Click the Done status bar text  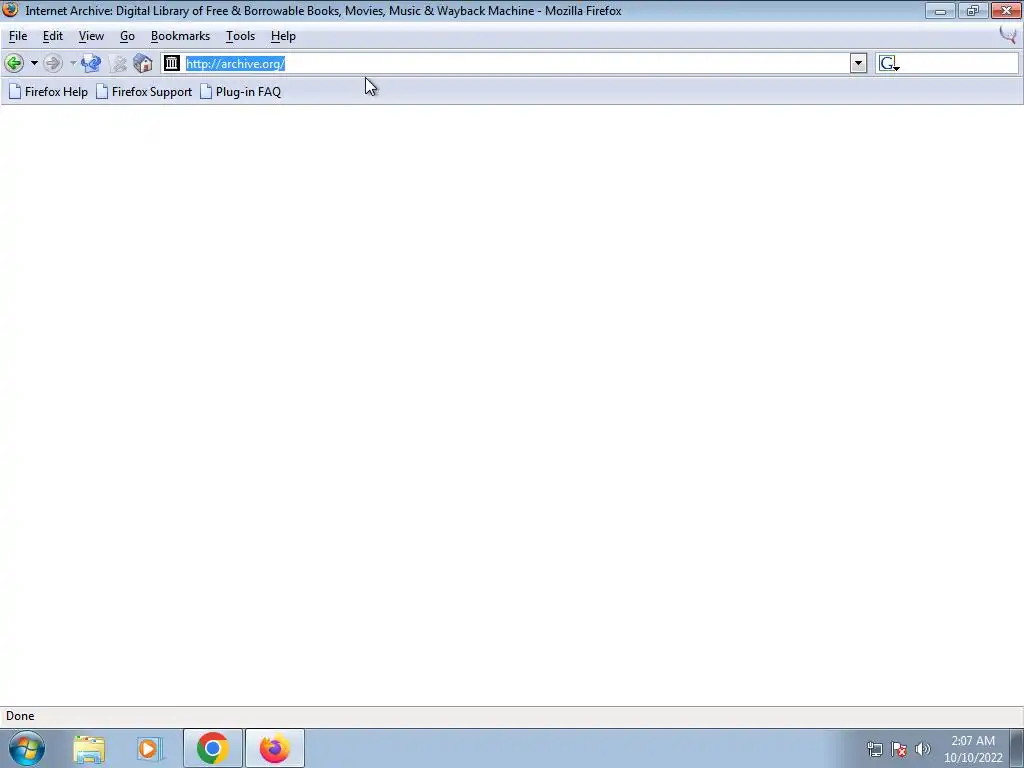point(20,716)
